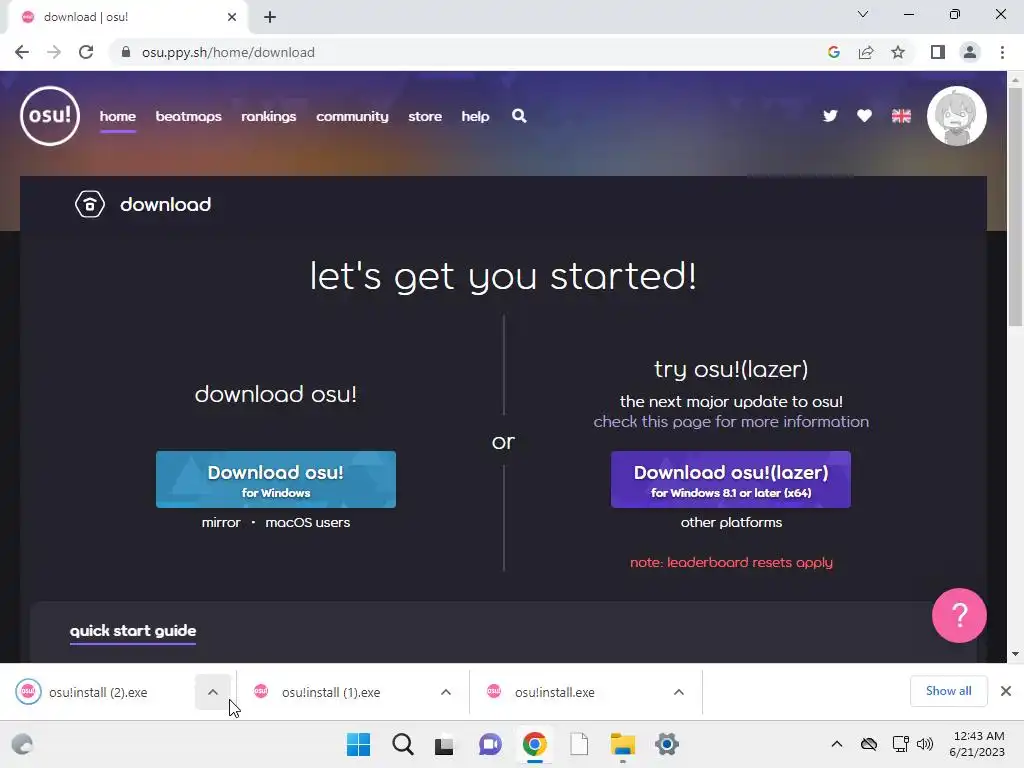Expand options for osu!install (1).exe
Viewport: 1024px width, 768px height.
446,692
